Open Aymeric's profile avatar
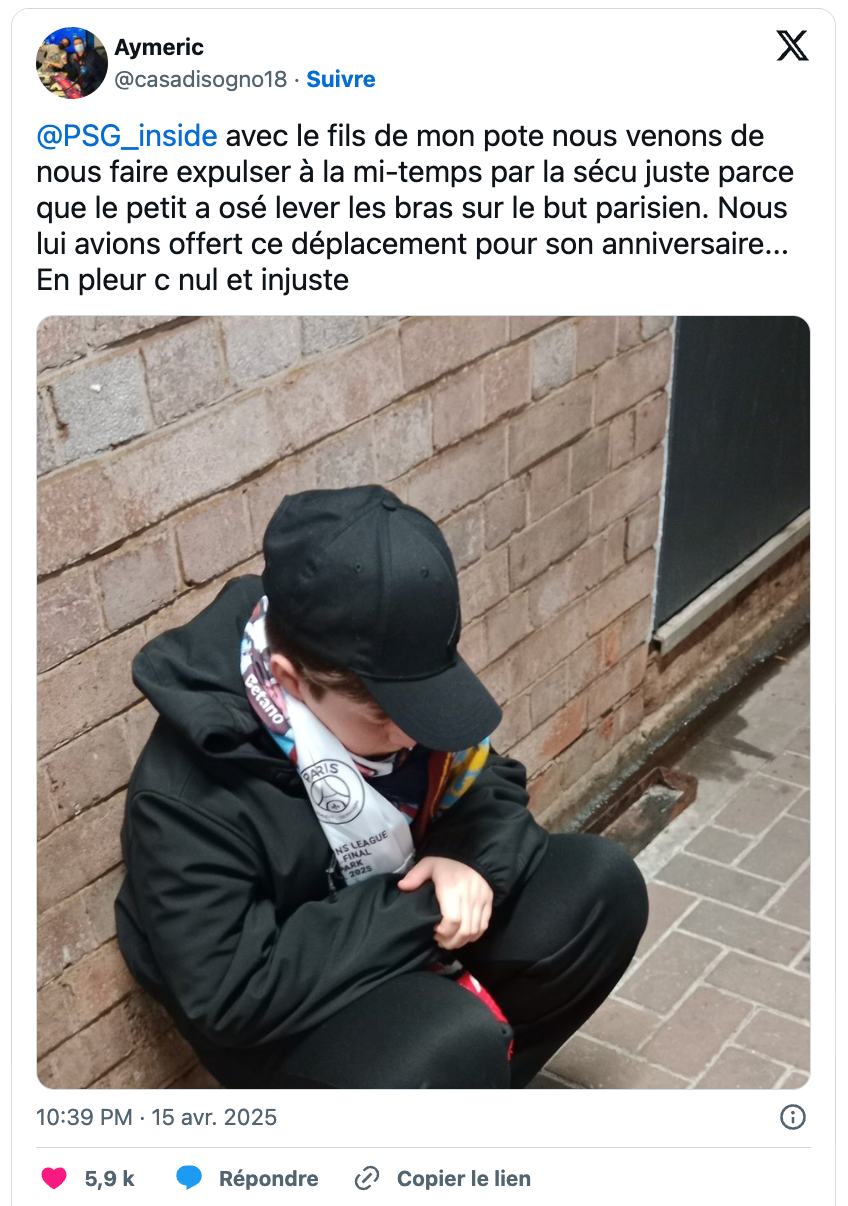 point(72,63)
